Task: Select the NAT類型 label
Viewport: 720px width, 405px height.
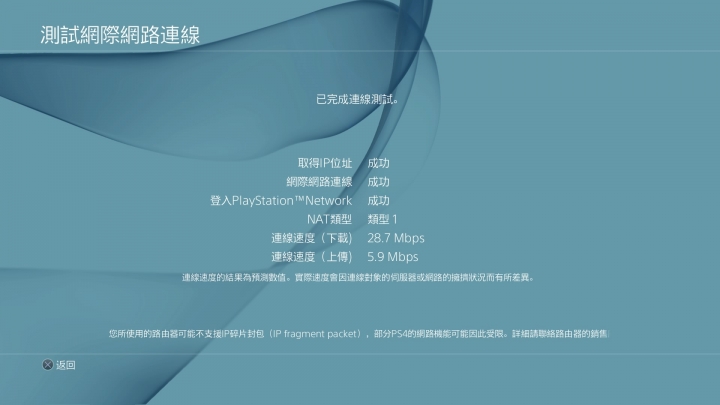Action: tap(329, 219)
